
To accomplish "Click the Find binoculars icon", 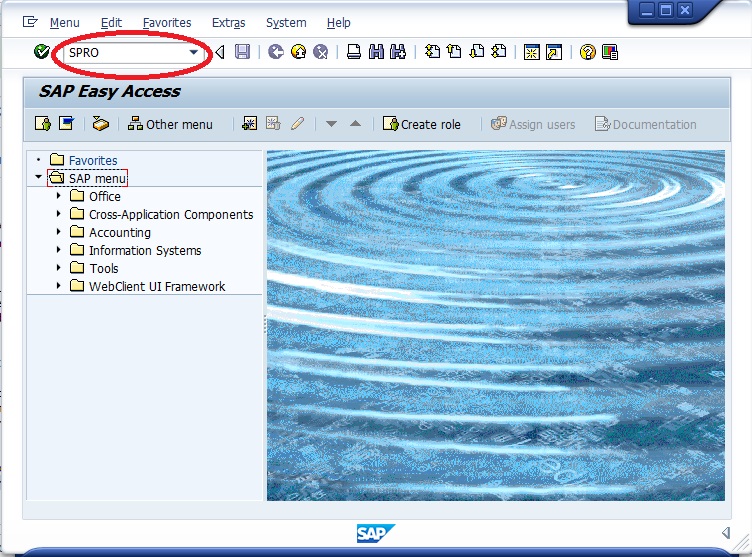I will (x=376, y=51).
